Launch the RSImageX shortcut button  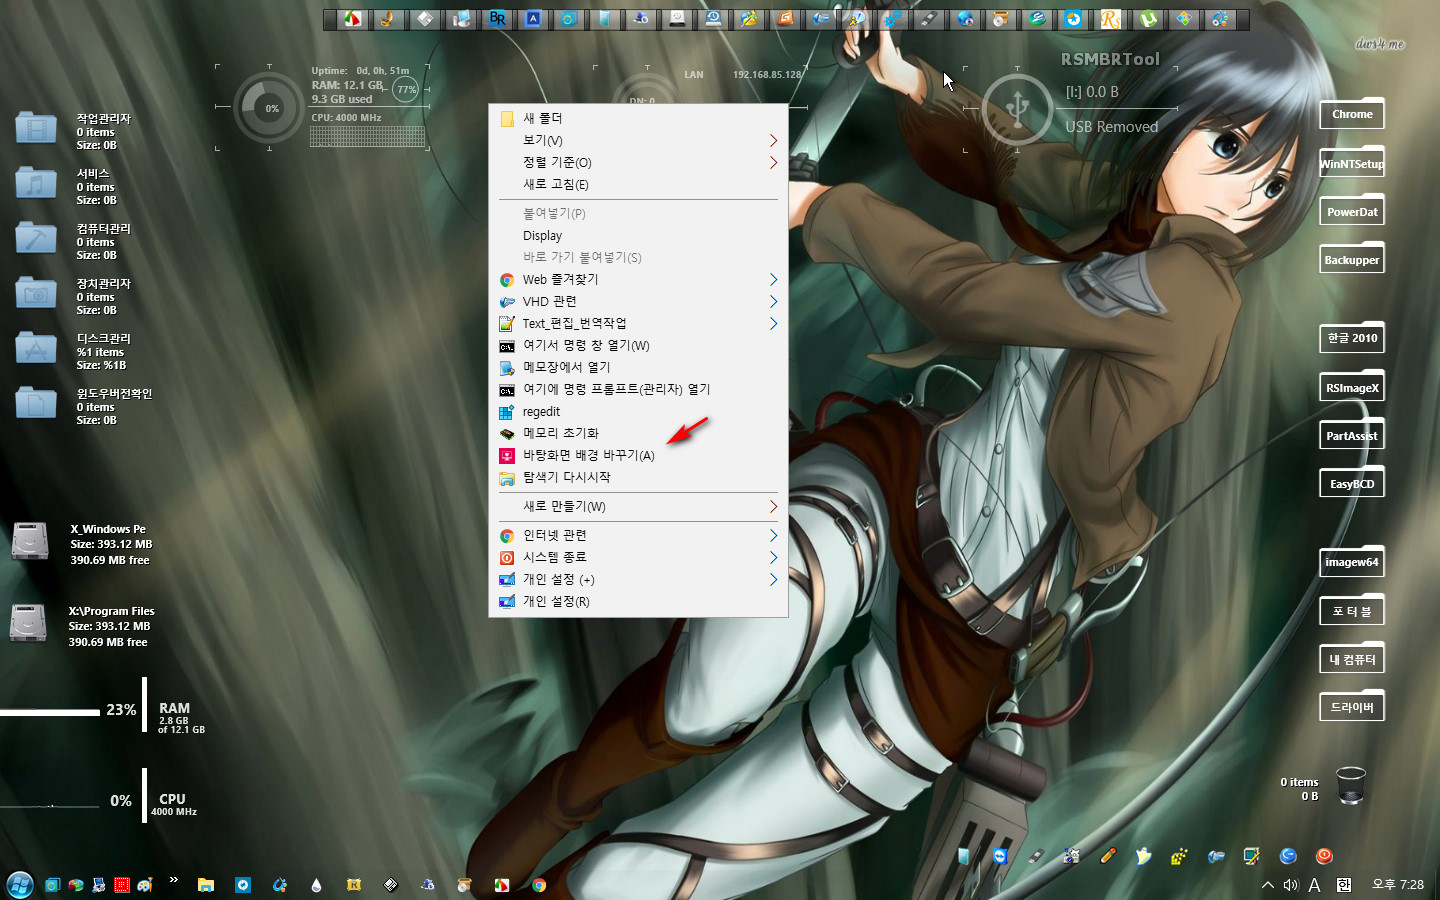pos(1352,387)
